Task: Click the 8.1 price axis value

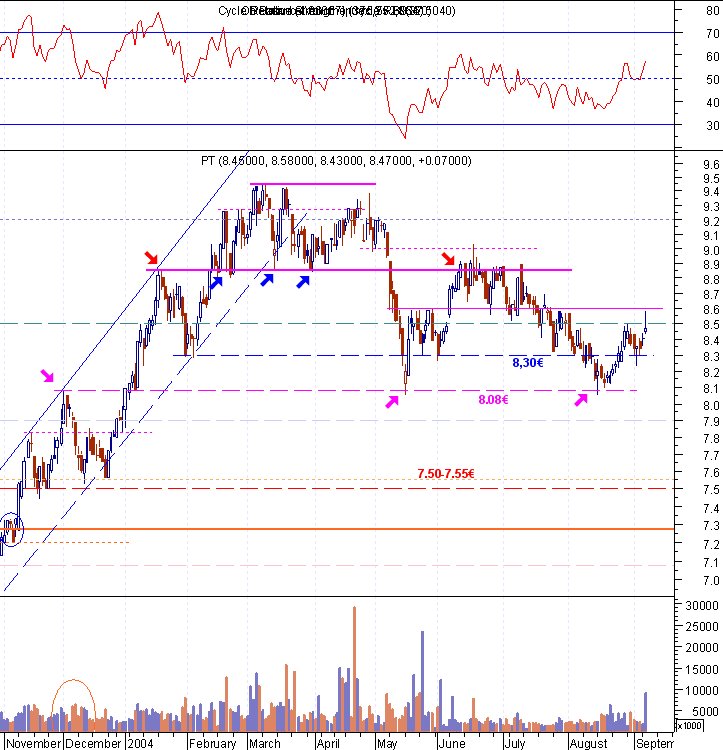Action: tap(711, 389)
